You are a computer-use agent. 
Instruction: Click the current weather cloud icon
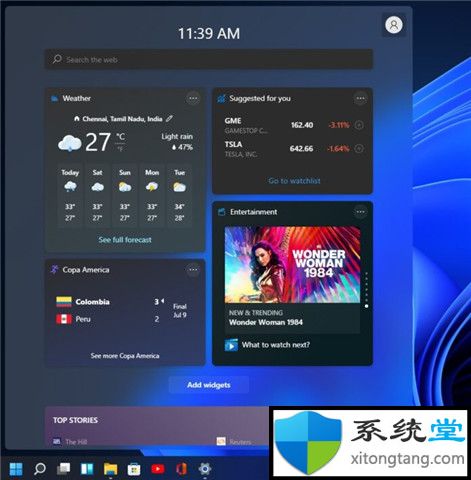tap(70, 143)
